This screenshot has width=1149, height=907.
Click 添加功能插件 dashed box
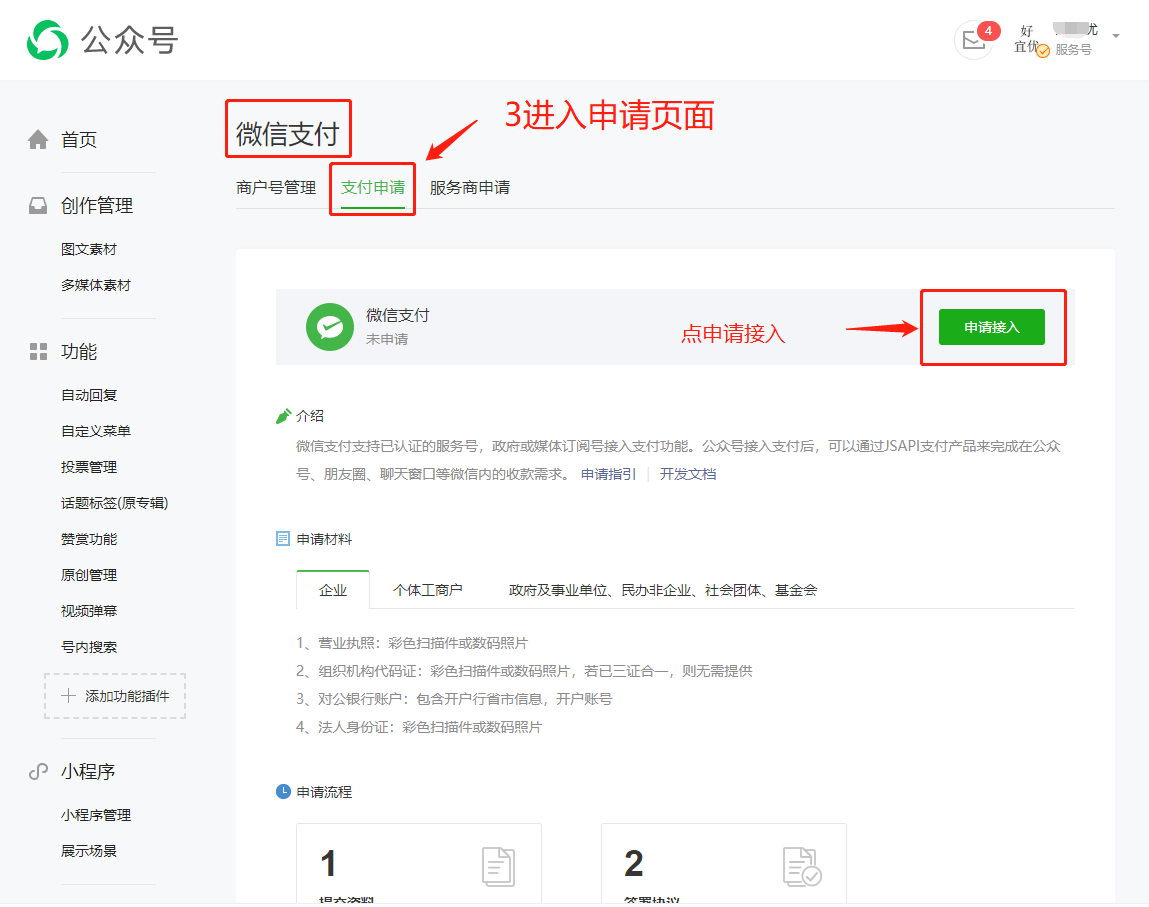coord(115,696)
